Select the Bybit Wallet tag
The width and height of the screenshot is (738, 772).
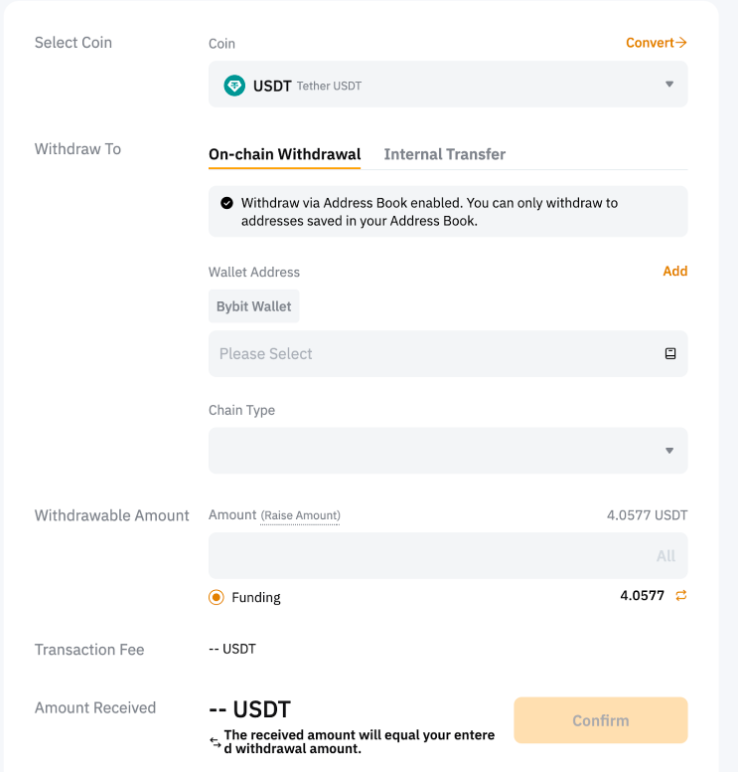coord(254,307)
